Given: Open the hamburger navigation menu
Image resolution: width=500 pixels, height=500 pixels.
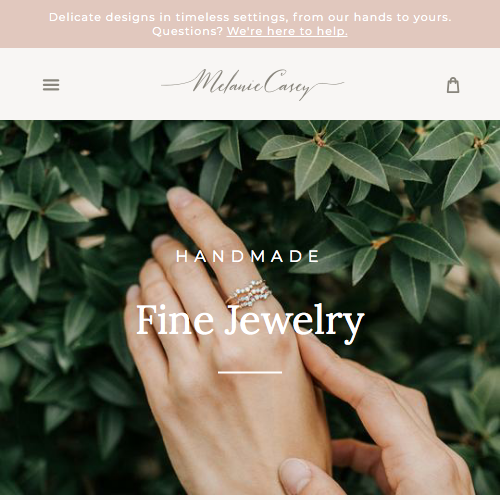Looking at the screenshot, I should [51, 85].
